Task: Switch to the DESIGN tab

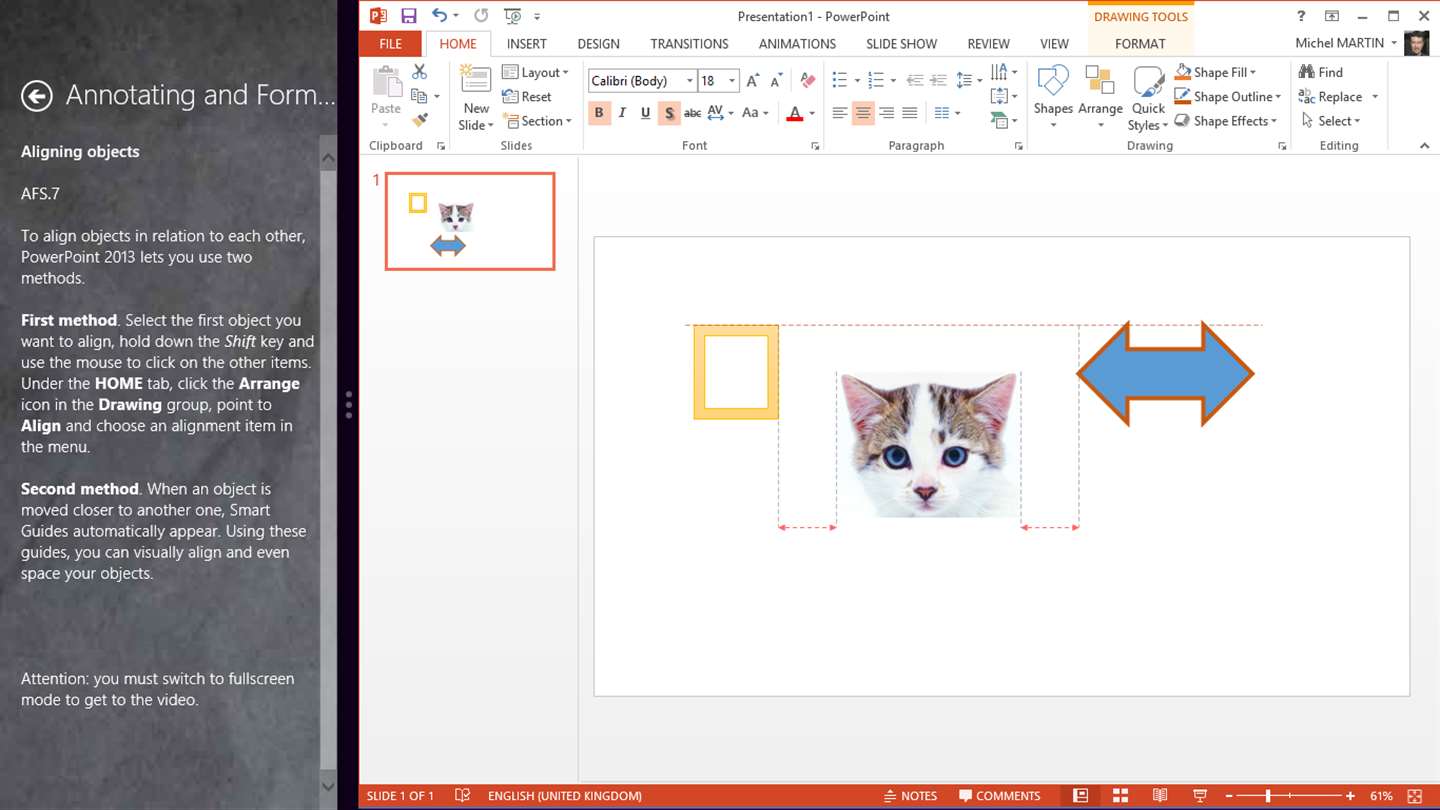Action: (598, 44)
